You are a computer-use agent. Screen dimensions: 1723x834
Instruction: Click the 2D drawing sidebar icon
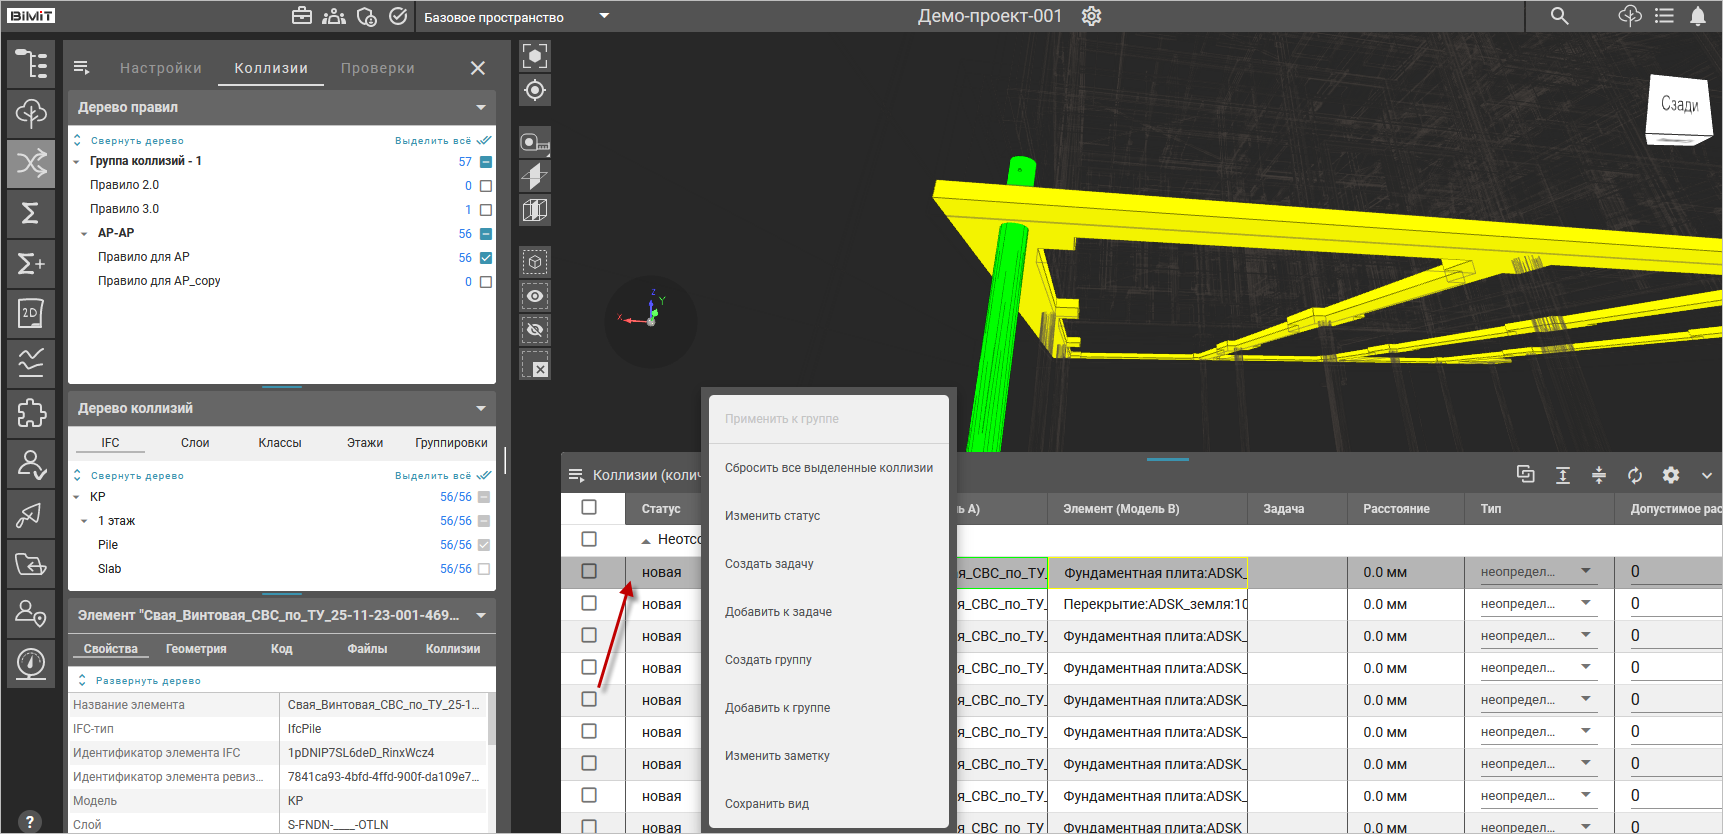[x=31, y=313]
